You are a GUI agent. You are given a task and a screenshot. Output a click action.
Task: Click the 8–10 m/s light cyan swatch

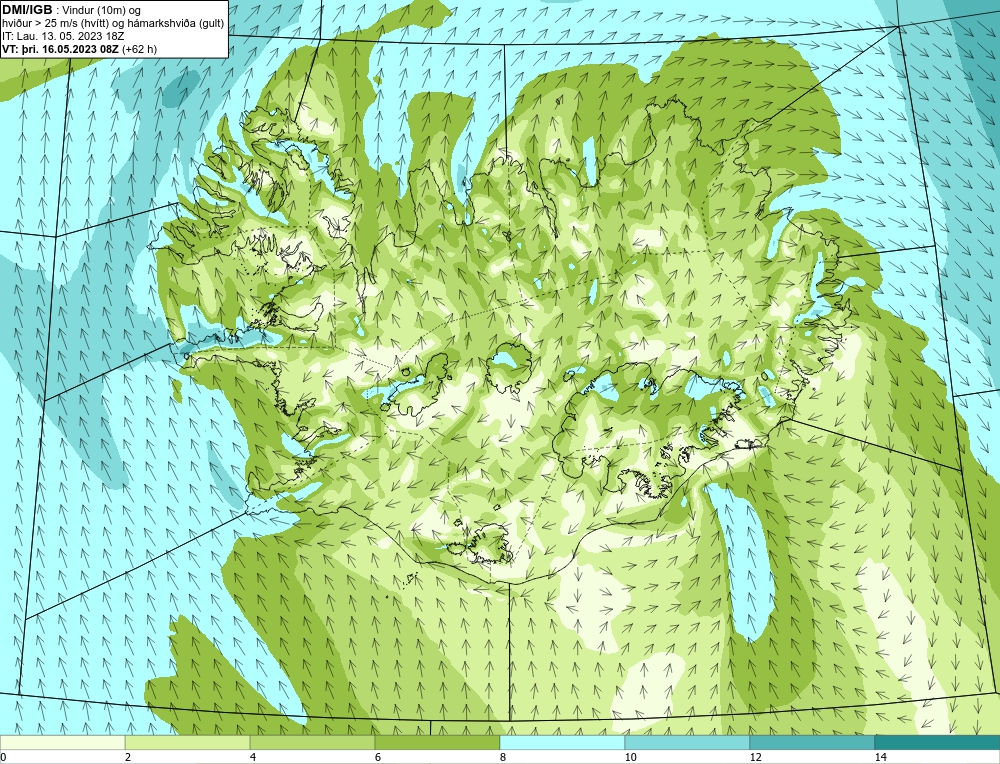click(562, 742)
